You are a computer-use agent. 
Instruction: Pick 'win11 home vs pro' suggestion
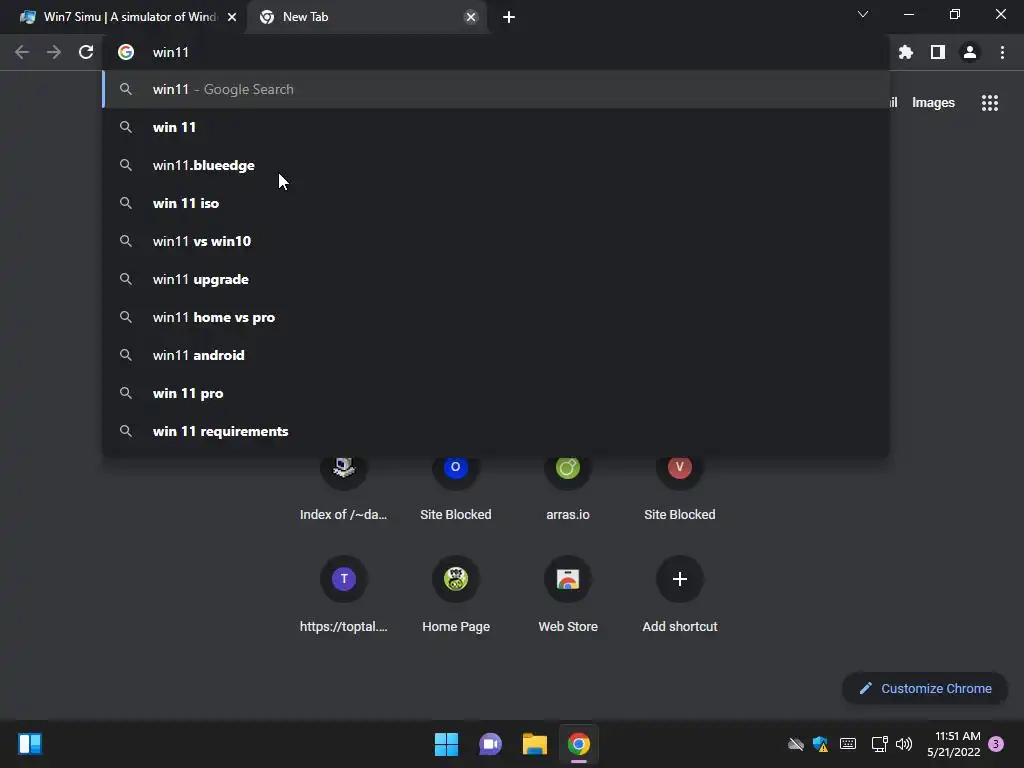click(496, 317)
